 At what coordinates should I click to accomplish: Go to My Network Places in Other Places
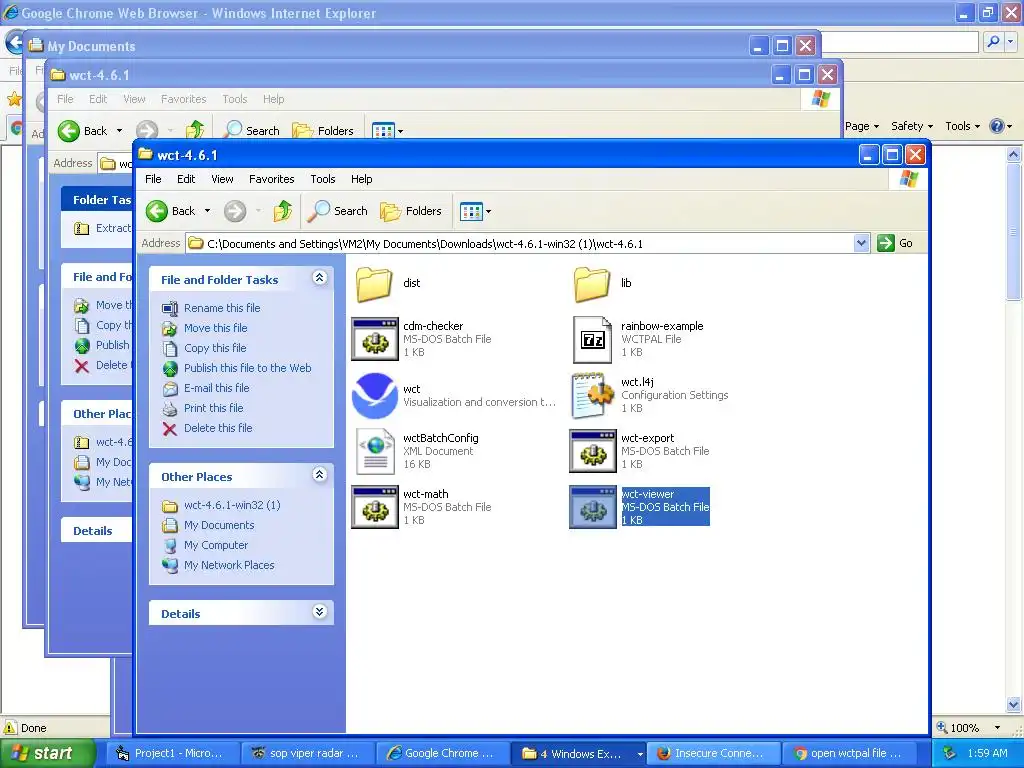tap(229, 566)
